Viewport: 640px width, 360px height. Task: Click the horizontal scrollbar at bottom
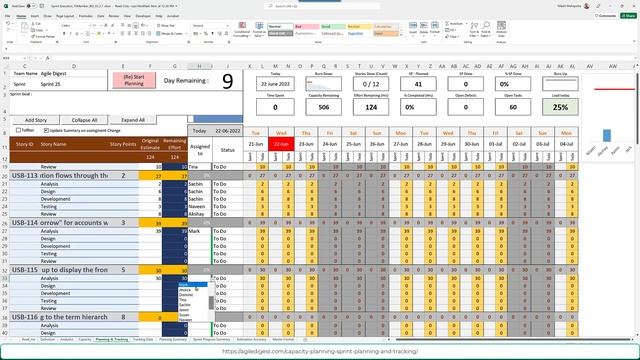[x=513, y=339]
